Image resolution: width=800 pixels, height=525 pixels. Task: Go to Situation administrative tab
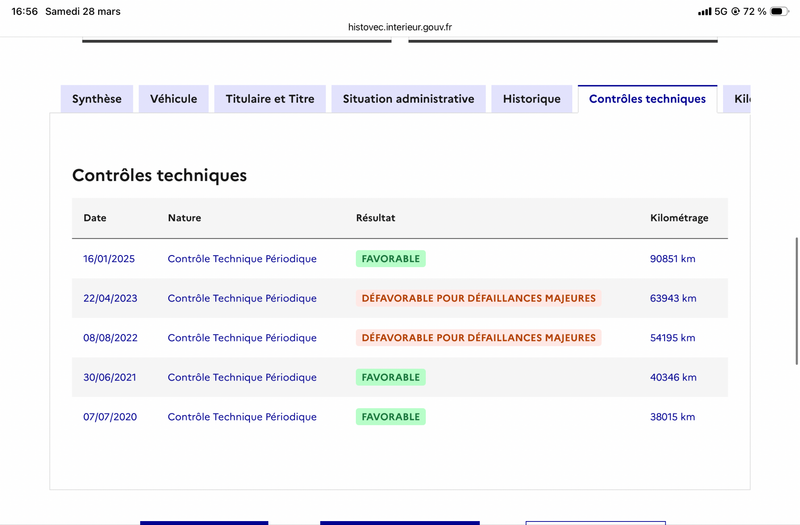point(408,99)
